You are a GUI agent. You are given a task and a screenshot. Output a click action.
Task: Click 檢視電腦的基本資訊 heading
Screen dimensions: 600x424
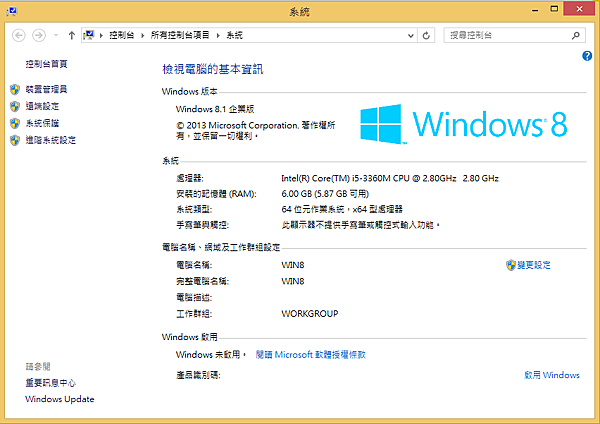(x=212, y=69)
